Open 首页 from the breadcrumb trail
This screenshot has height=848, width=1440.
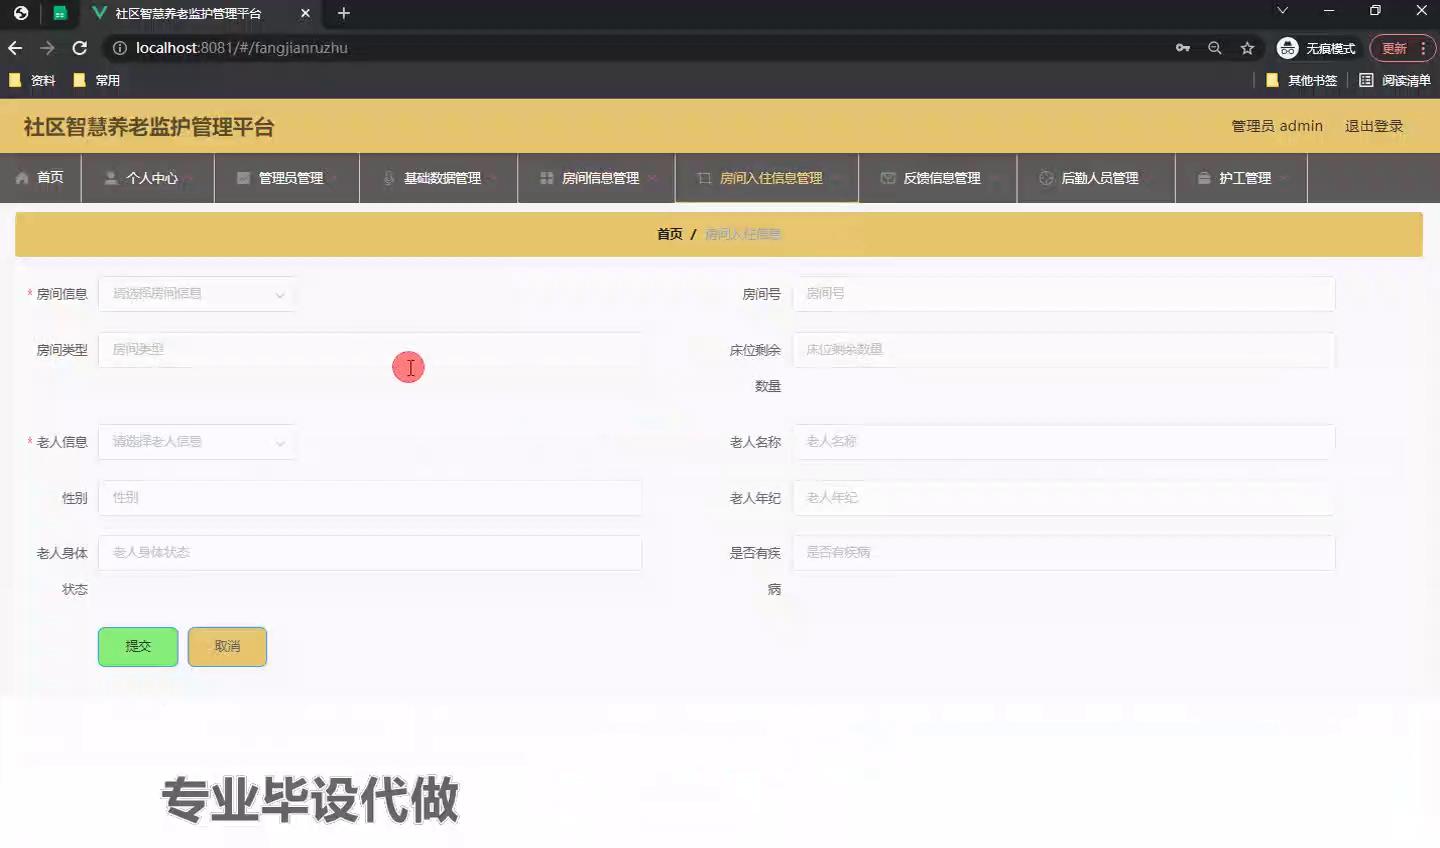pos(669,233)
